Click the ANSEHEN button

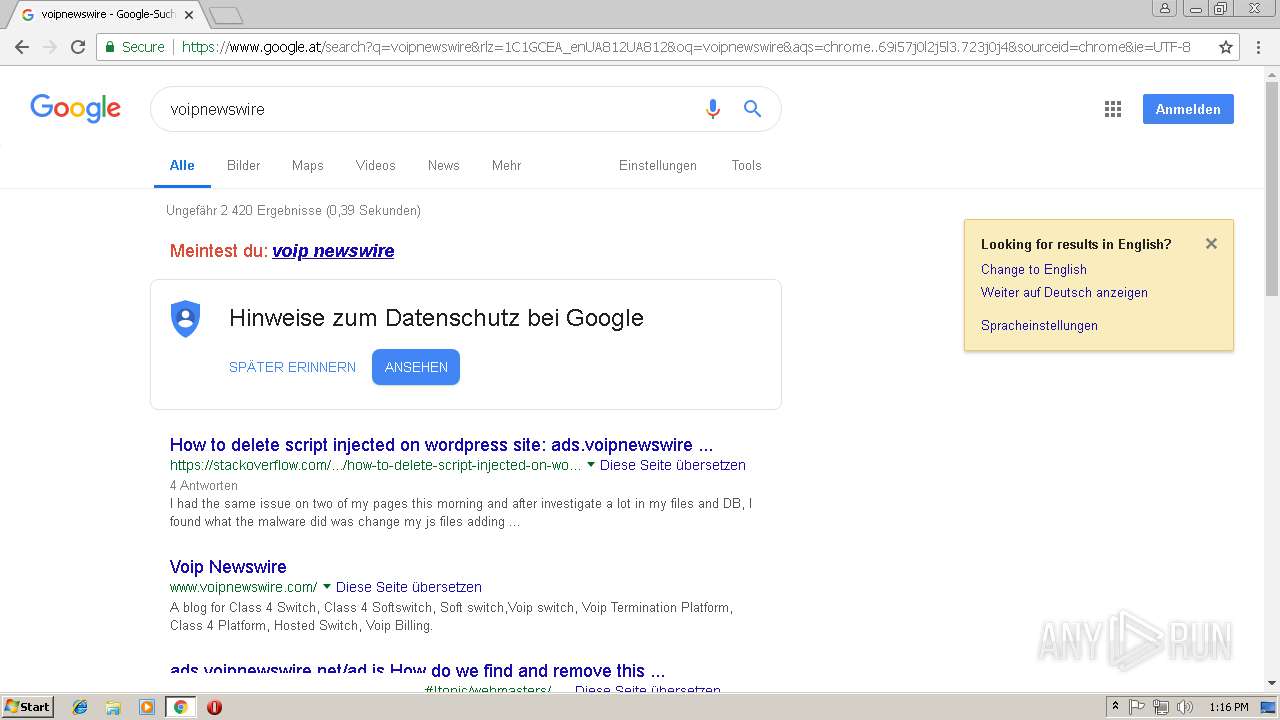coord(416,367)
